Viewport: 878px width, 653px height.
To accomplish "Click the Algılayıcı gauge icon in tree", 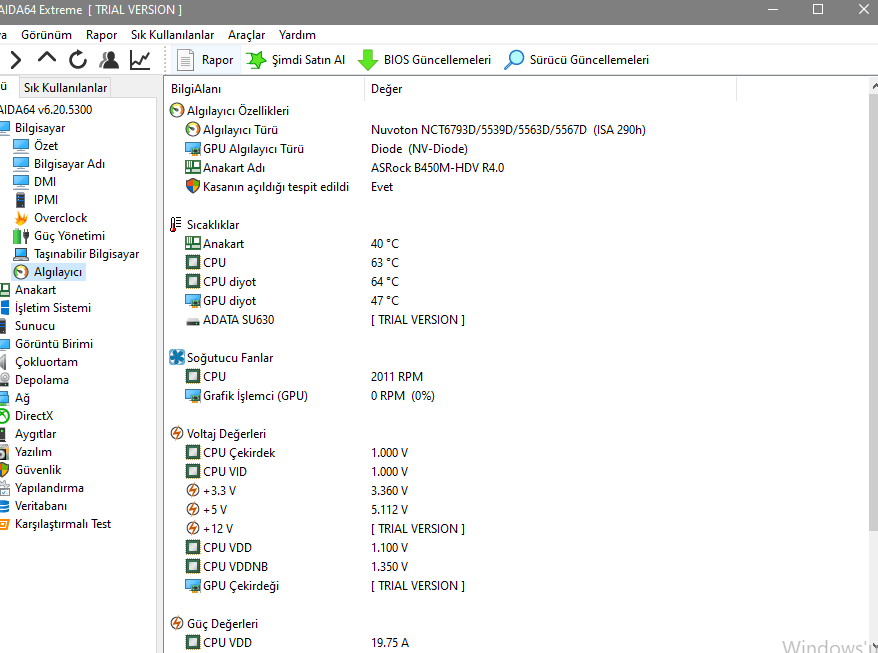I will point(21,272).
